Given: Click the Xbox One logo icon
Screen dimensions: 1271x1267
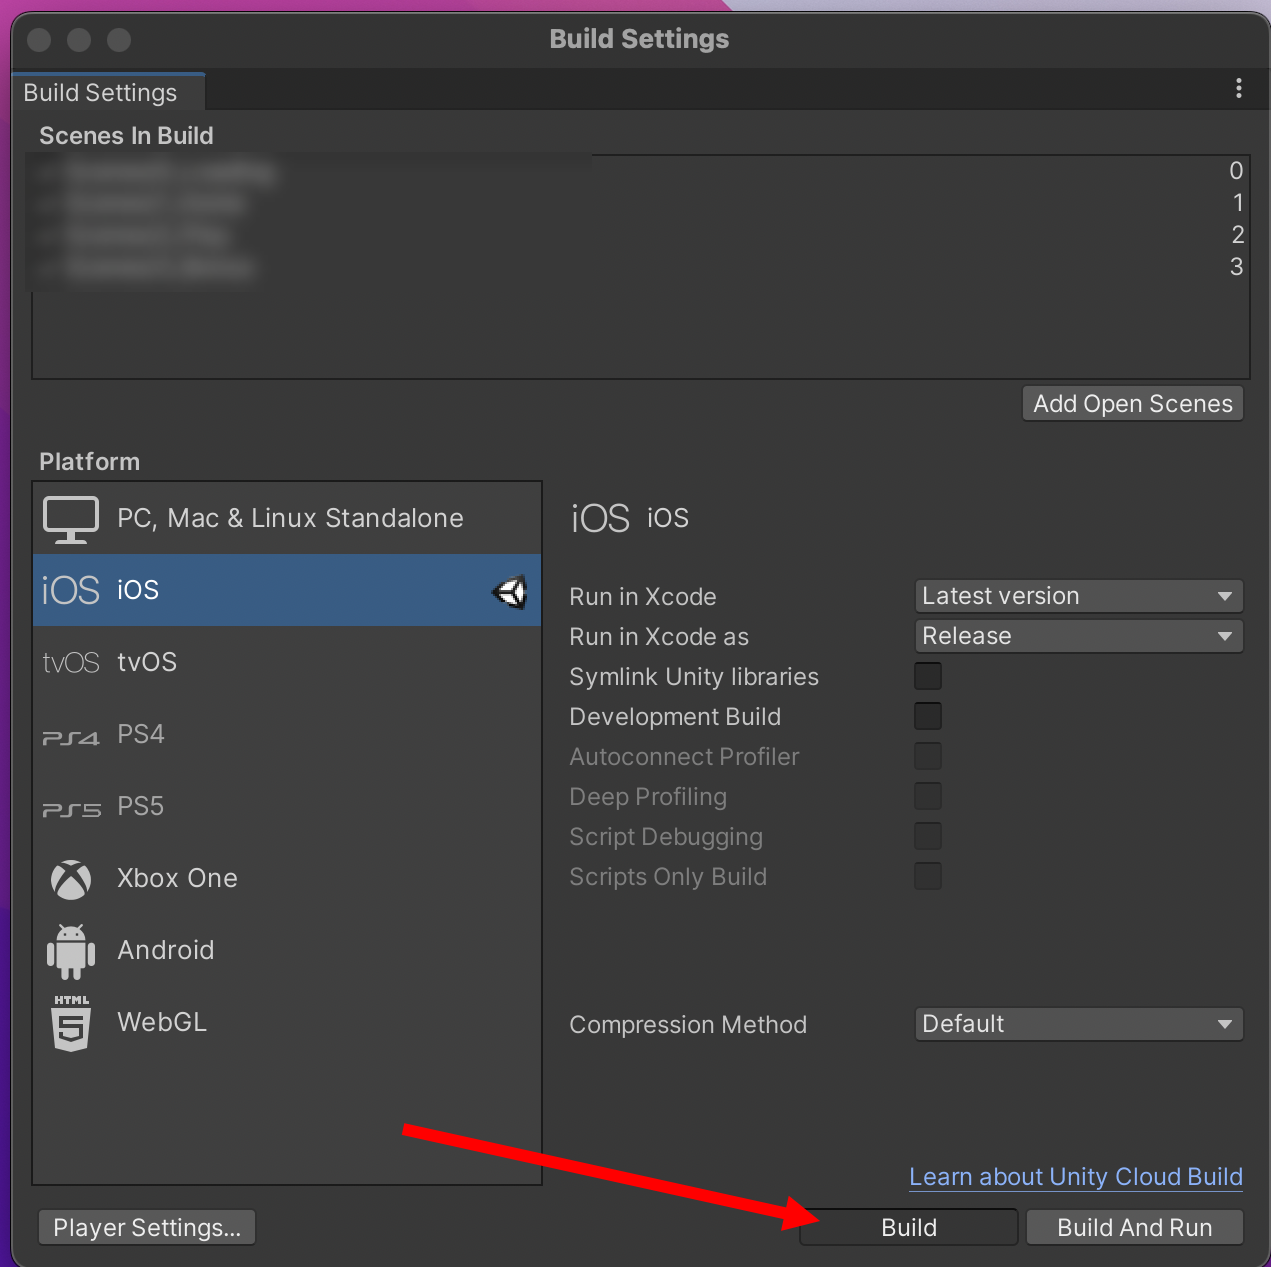Looking at the screenshot, I should click(71, 879).
